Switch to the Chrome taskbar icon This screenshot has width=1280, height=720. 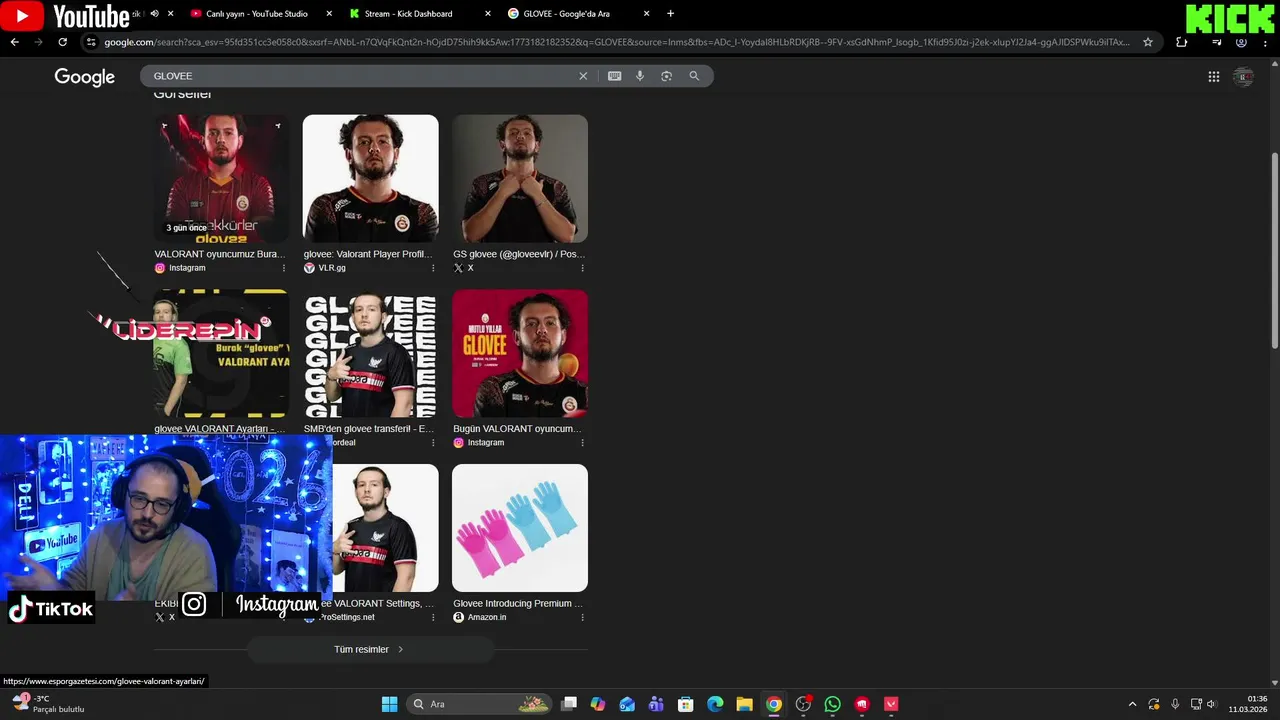774,704
